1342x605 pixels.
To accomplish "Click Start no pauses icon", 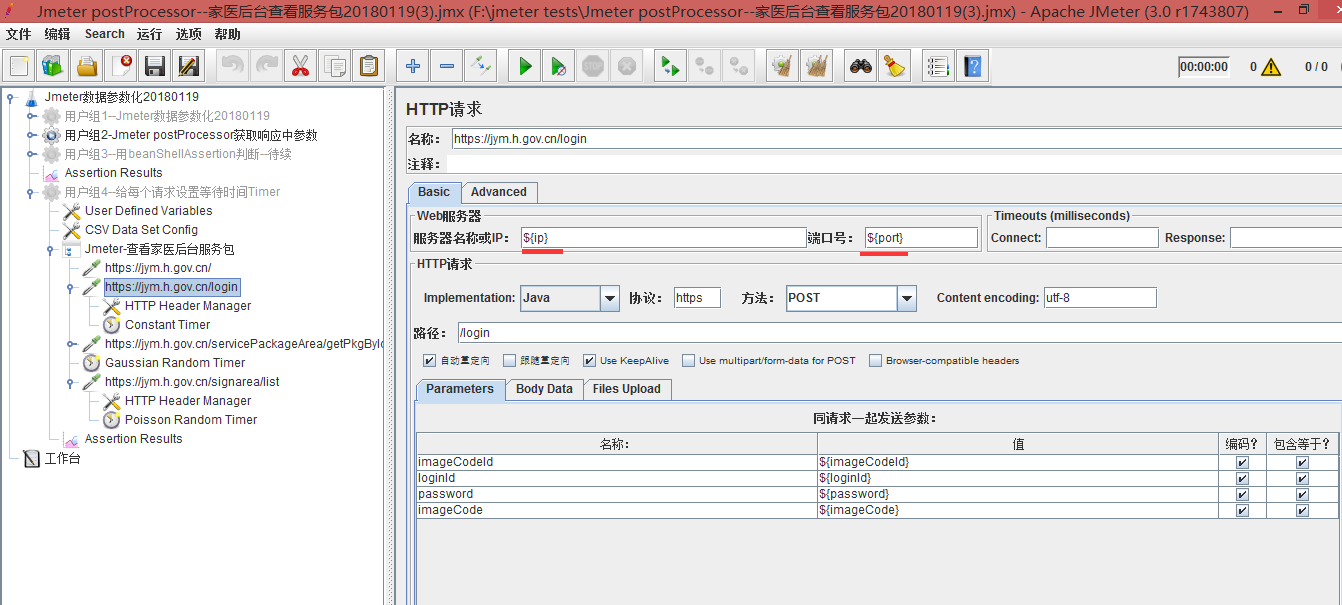I will [558, 67].
